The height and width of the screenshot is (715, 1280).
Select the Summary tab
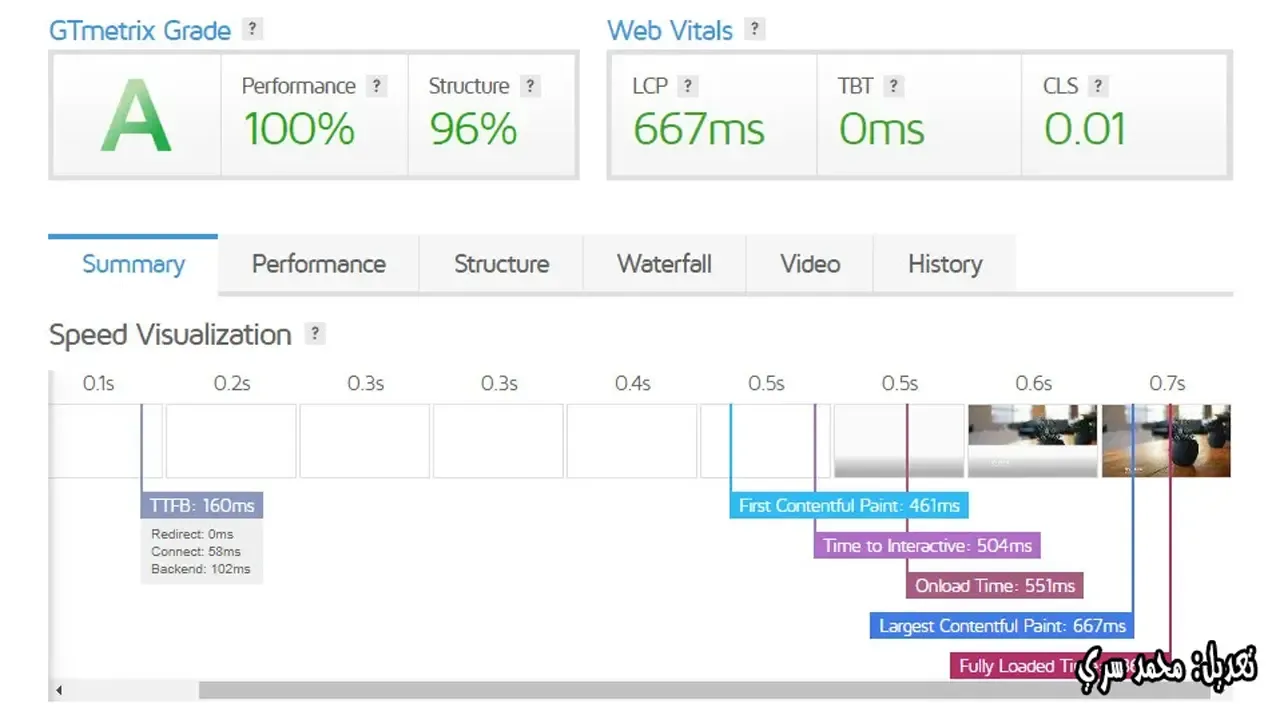pos(133,264)
